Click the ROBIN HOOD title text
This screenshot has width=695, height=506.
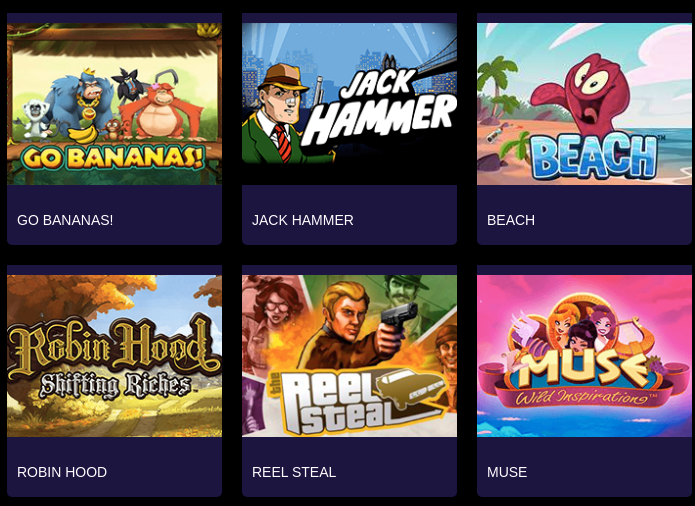coord(62,472)
